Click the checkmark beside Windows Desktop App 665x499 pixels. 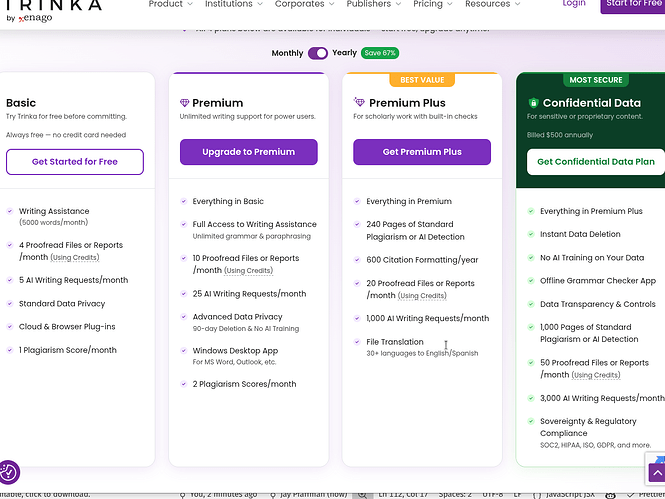184,351
